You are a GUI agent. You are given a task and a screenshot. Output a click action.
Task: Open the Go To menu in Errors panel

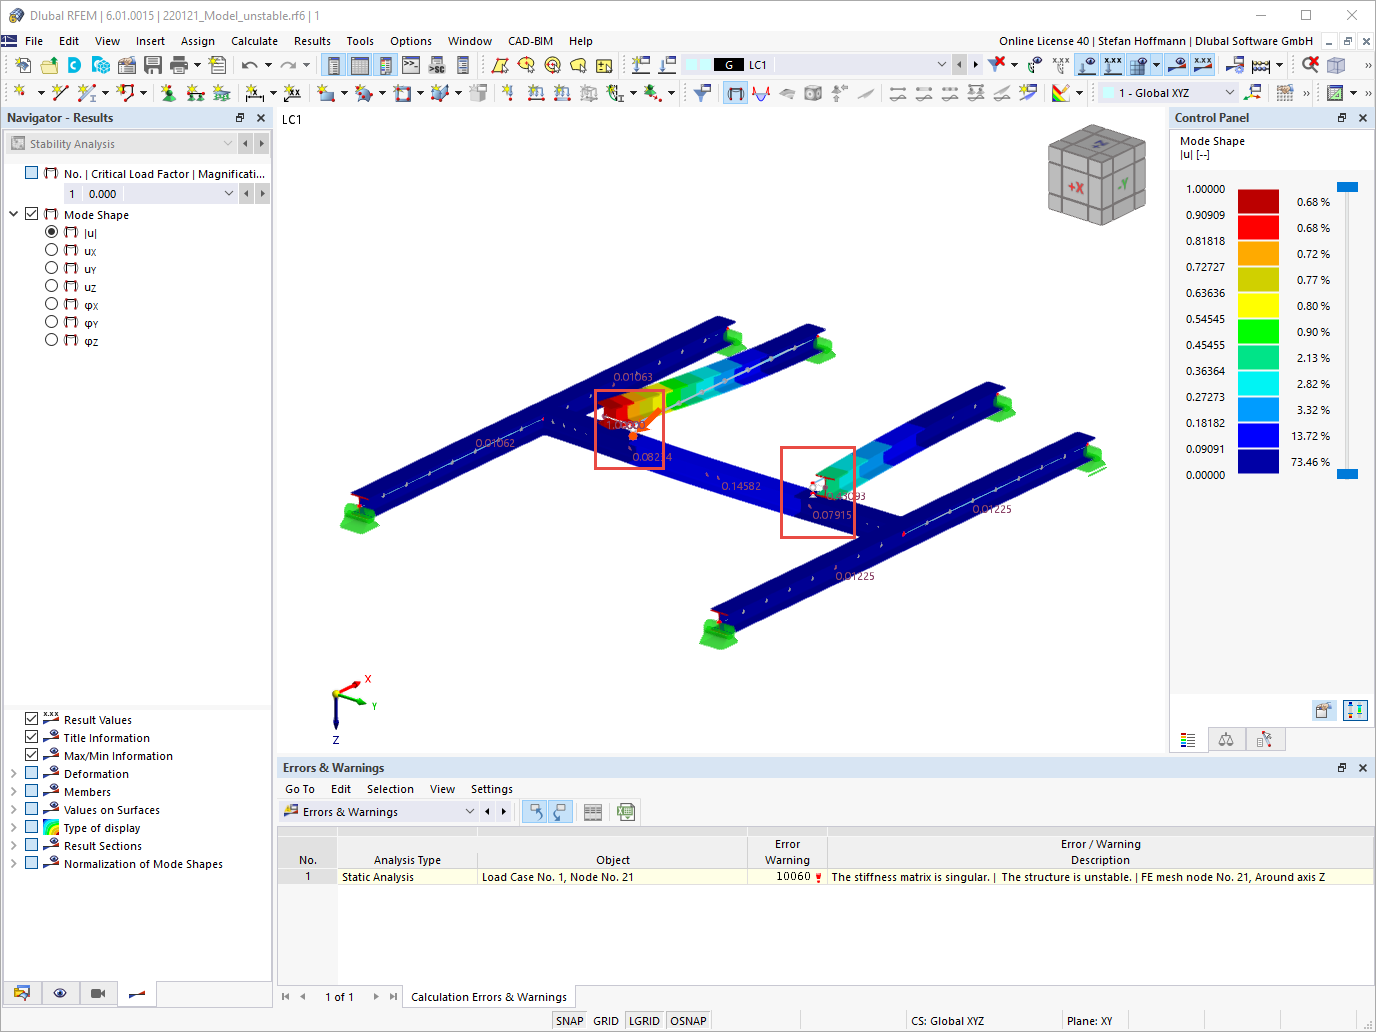[x=300, y=789]
